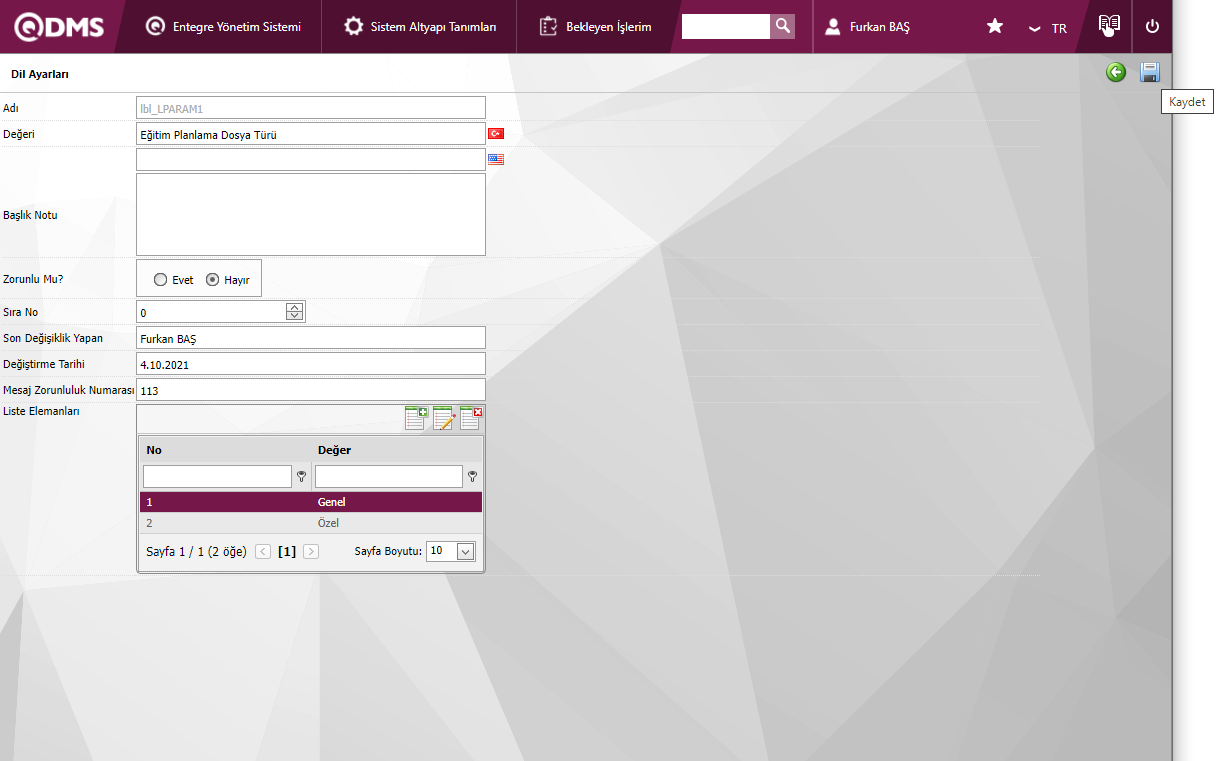The image size is (1218, 761).
Task: Go to previous page arrow
Action: click(x=263, y=551)
